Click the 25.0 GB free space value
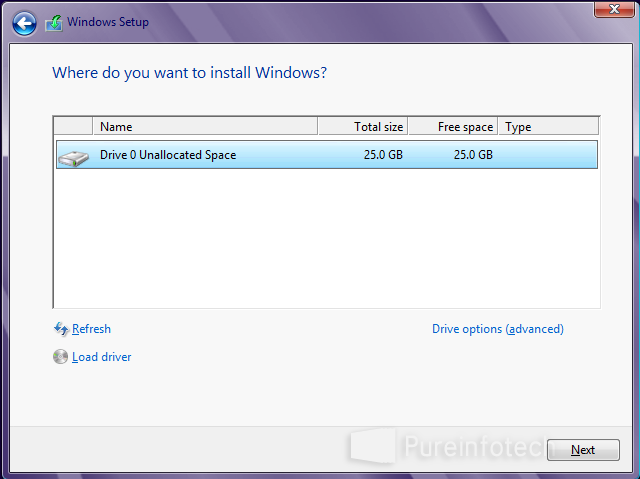The height and width of the screenshot is (479, 640). 473,155
